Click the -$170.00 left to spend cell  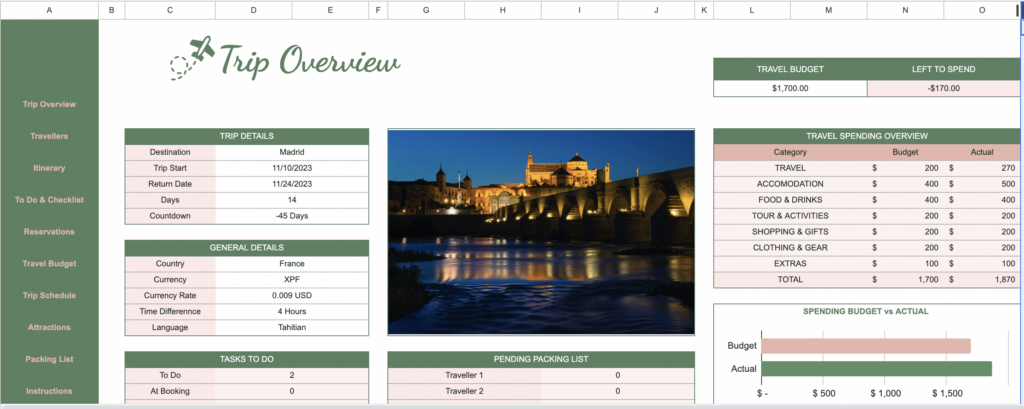pyautogui.click(x=943, y=88)
